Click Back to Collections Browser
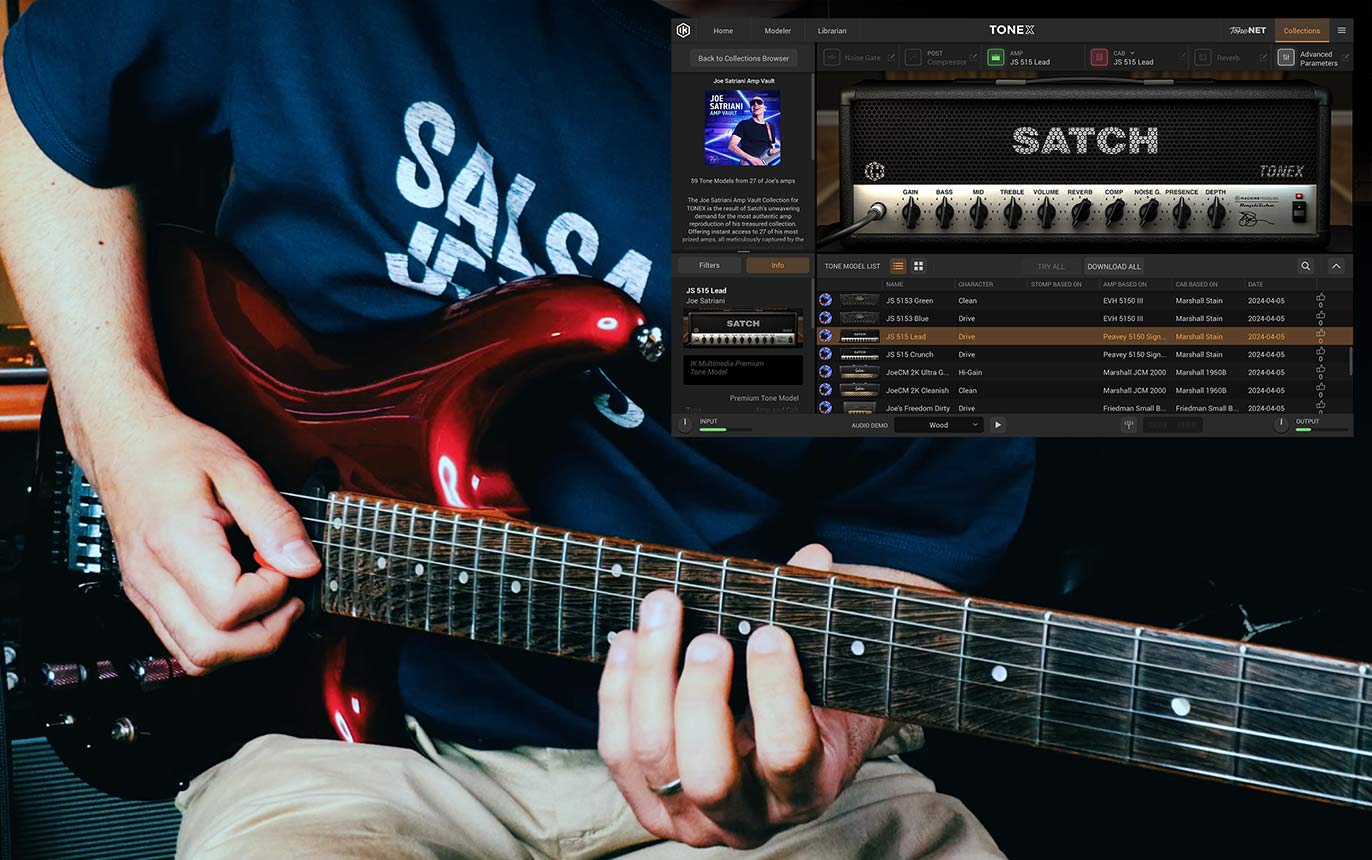The width and height of the screenshot is (1372, 860). [x=743, y=58]
